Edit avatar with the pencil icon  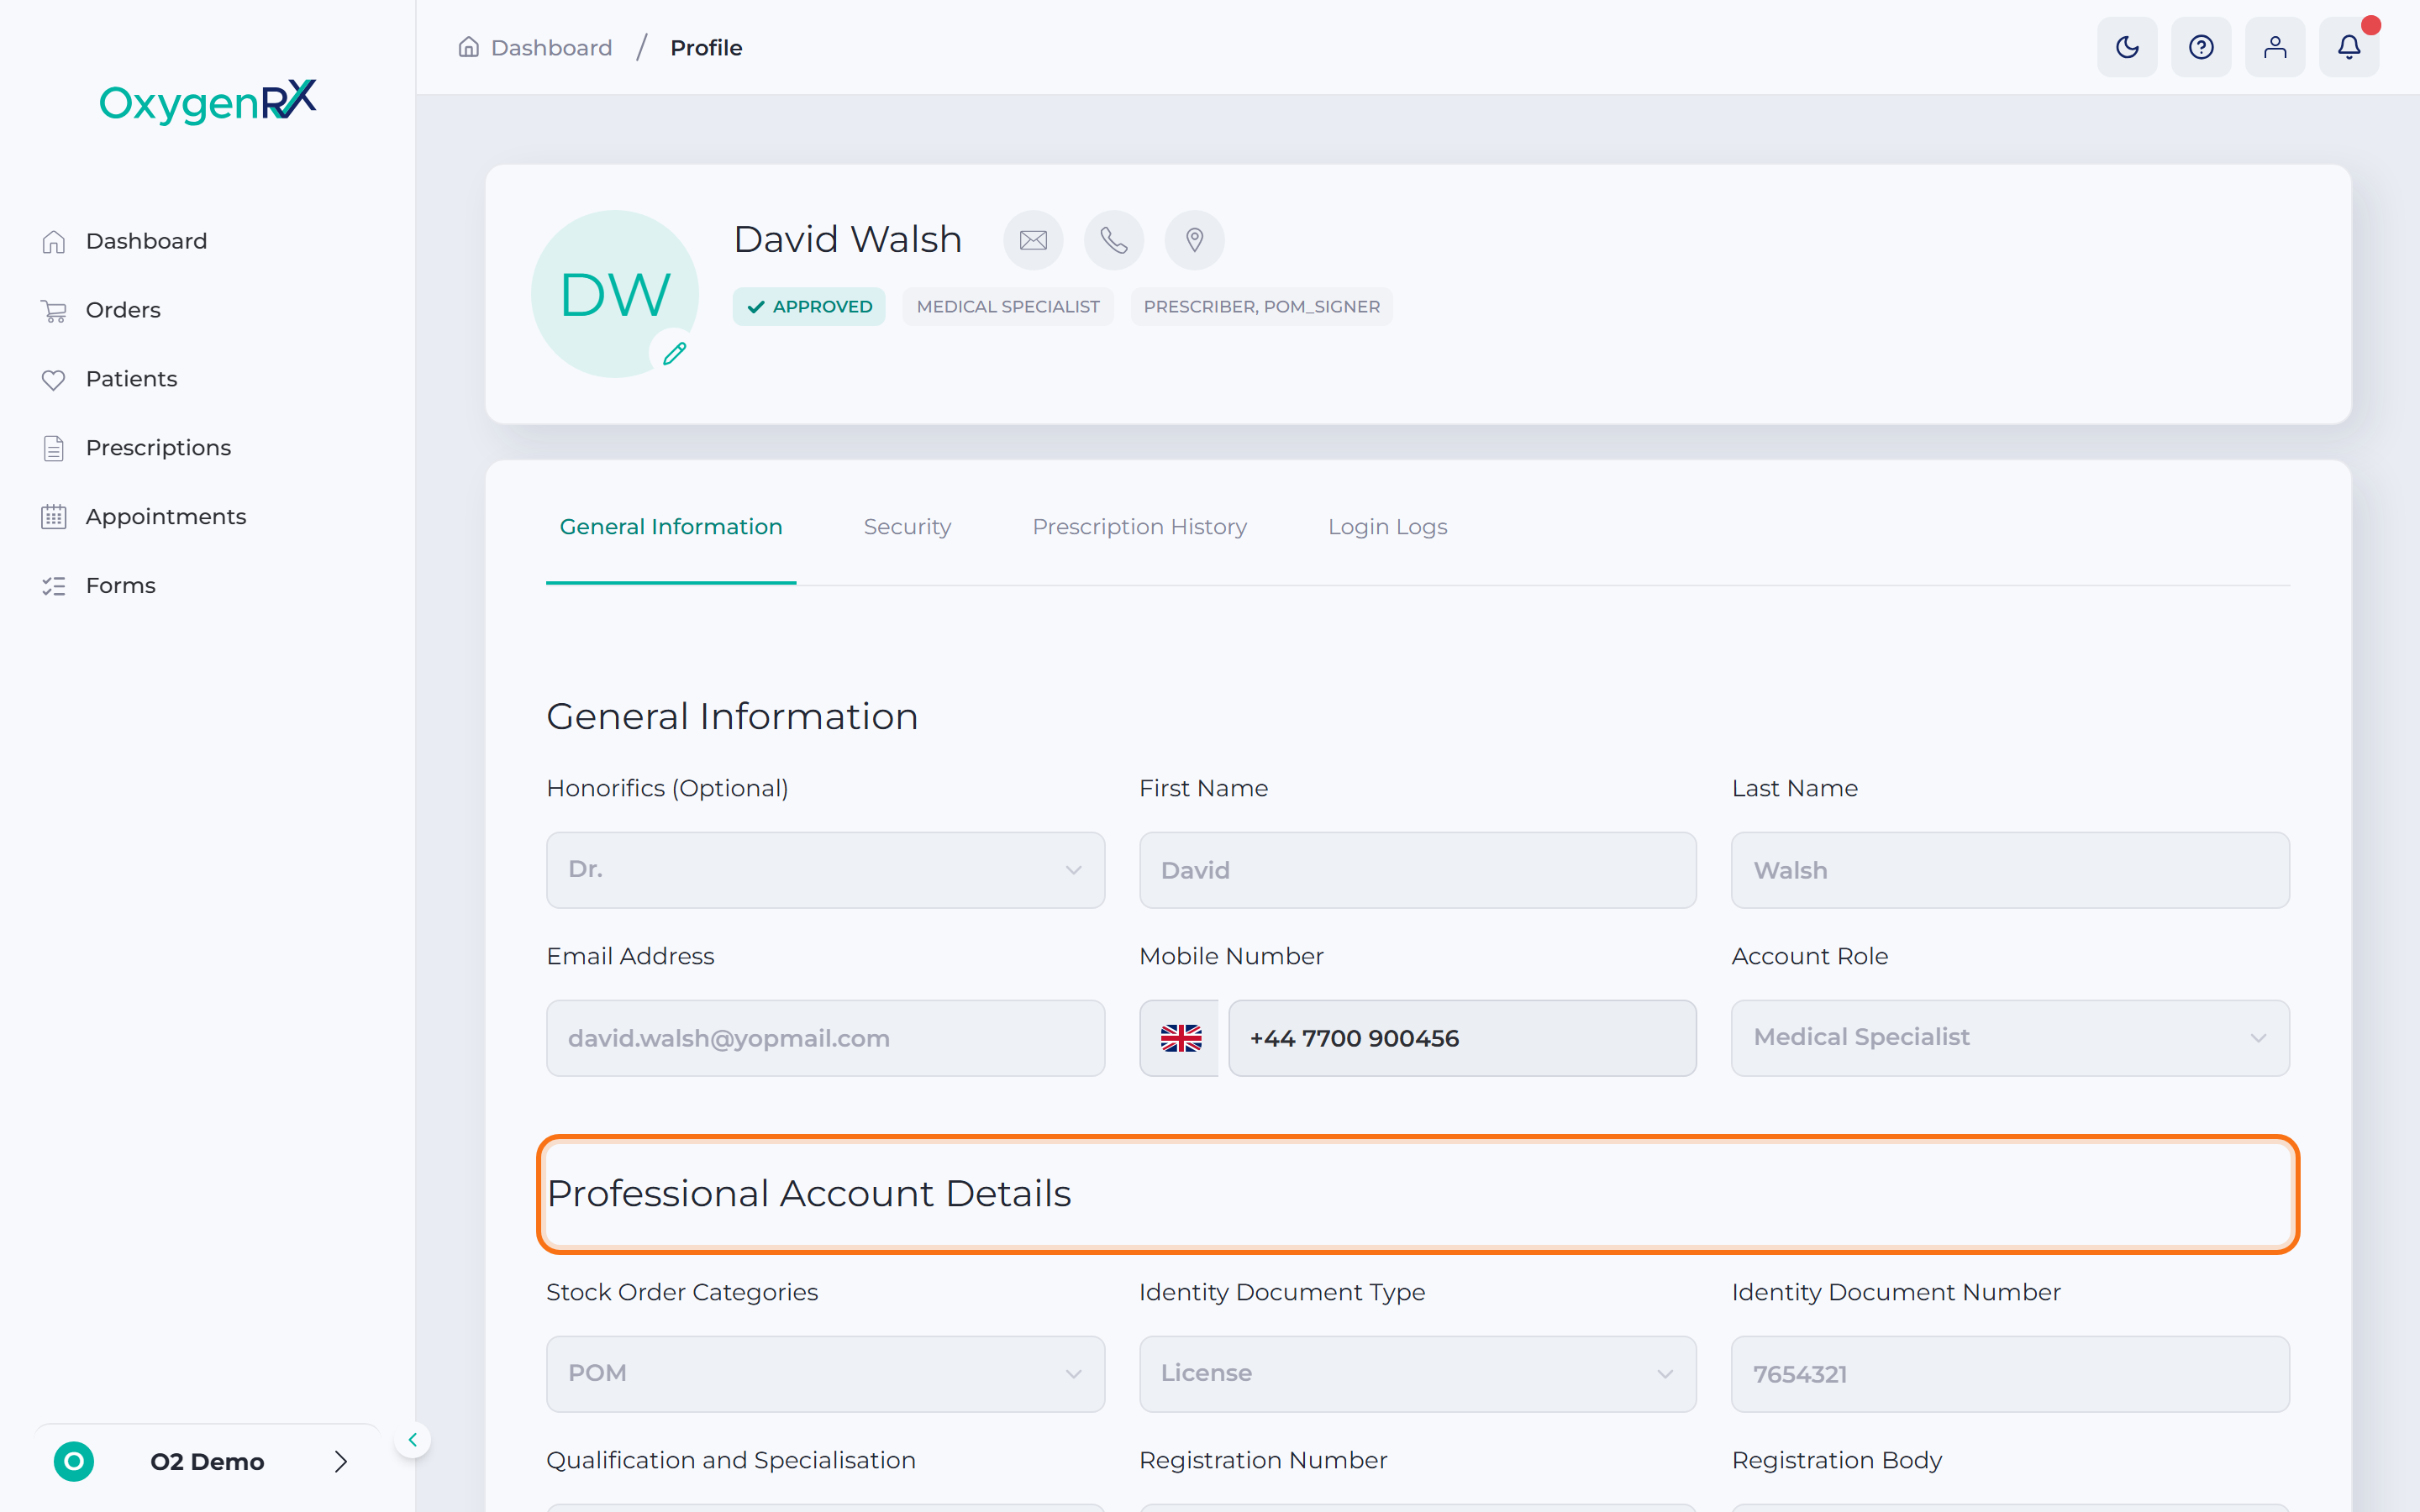674,353
